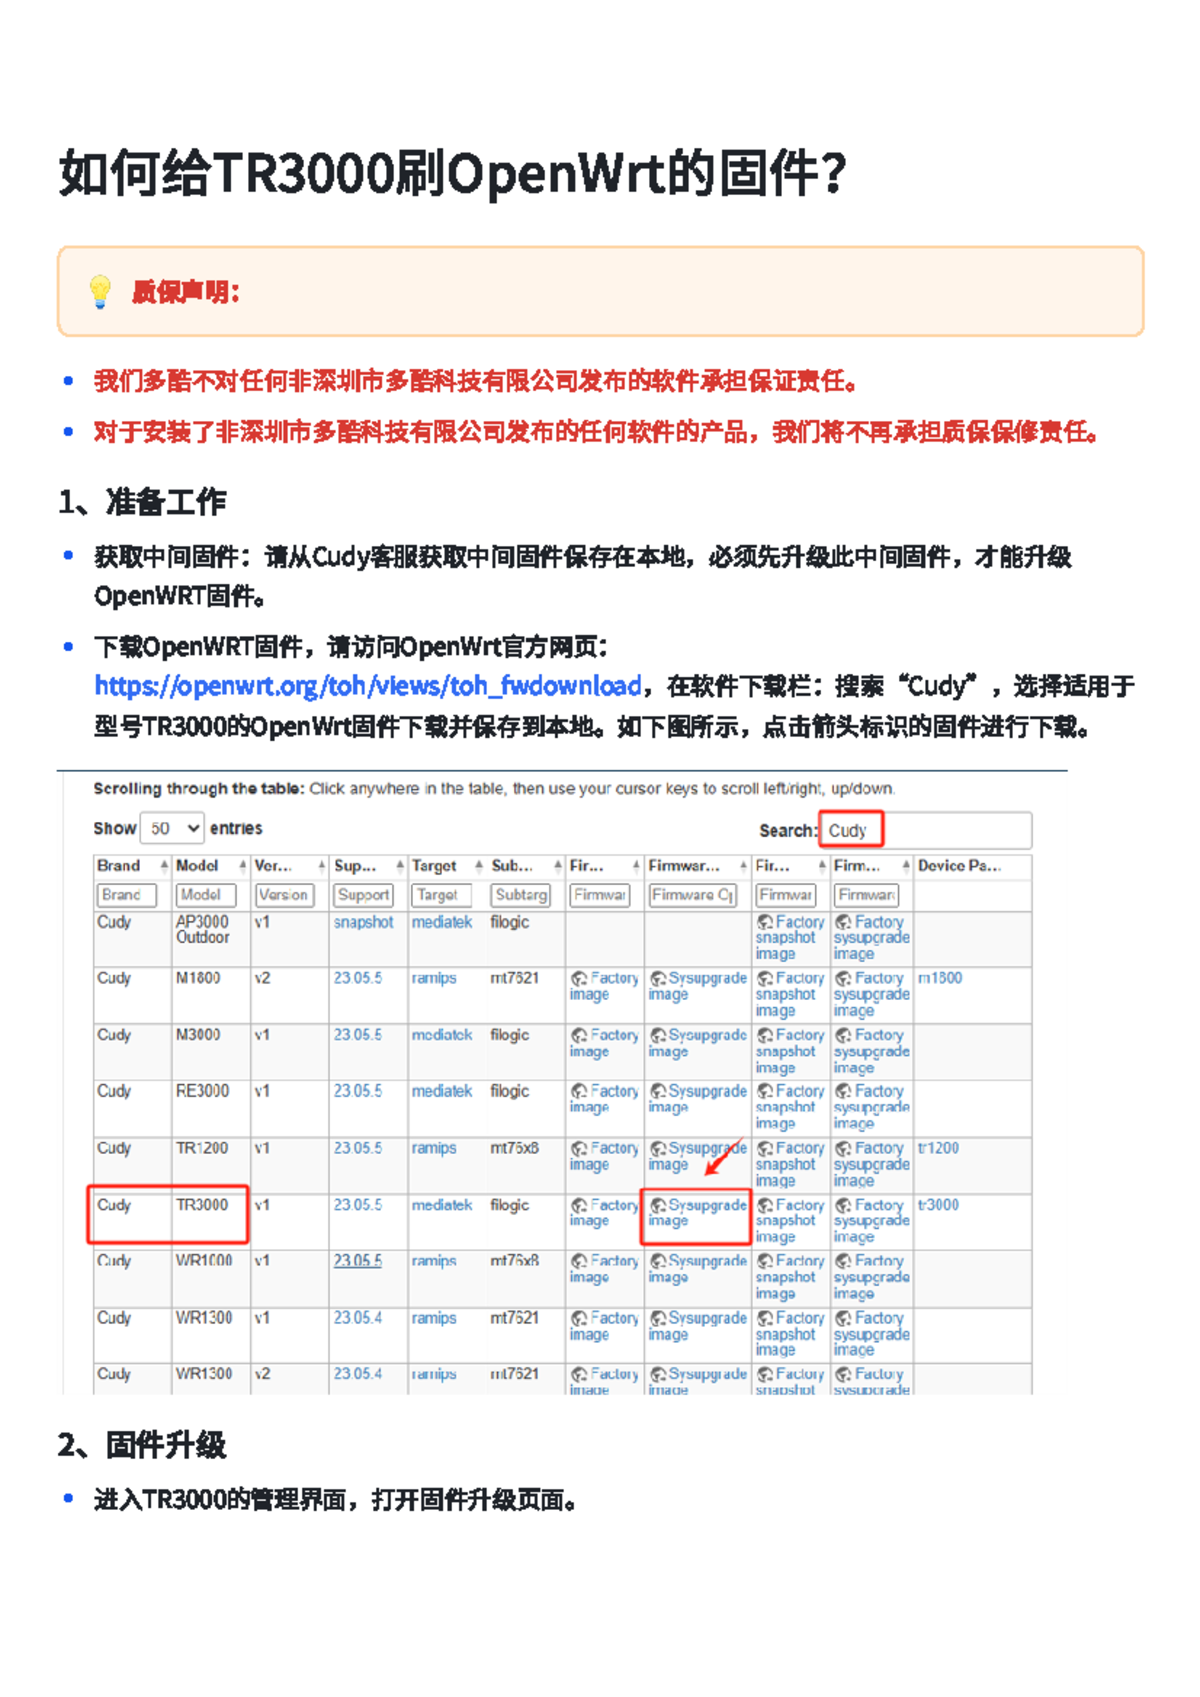
Task: Click download icon of M1800 Factory image
Action: [579, 979]
